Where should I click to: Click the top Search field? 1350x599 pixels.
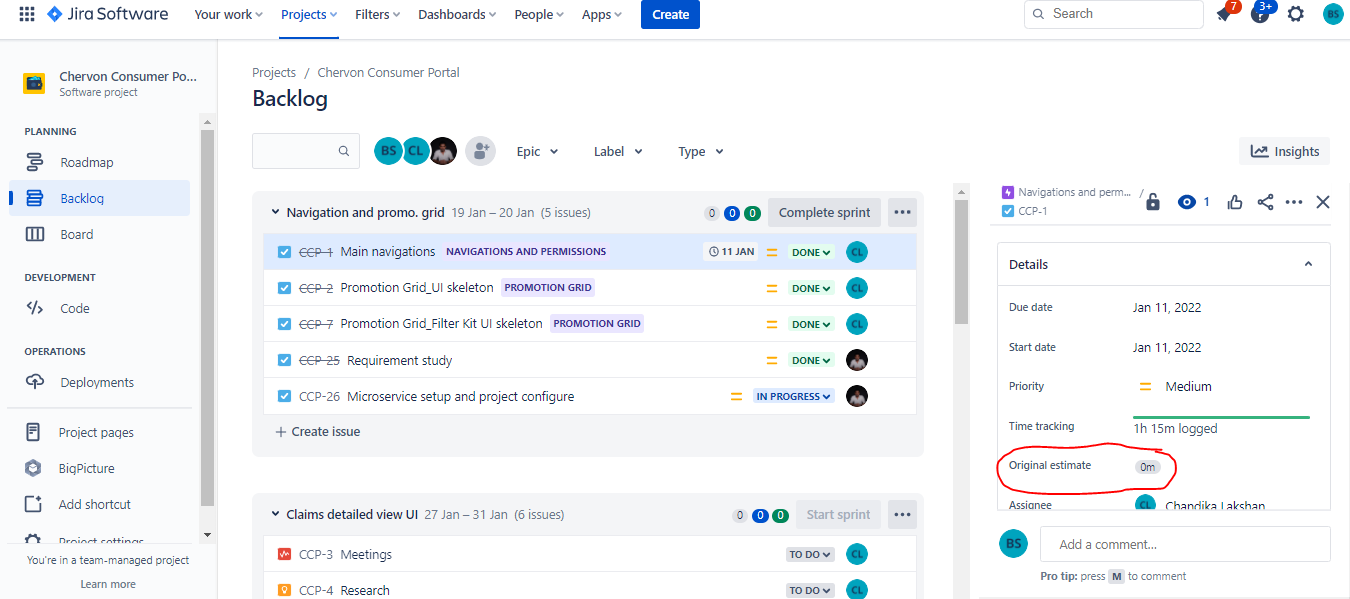coord(1114,14)
